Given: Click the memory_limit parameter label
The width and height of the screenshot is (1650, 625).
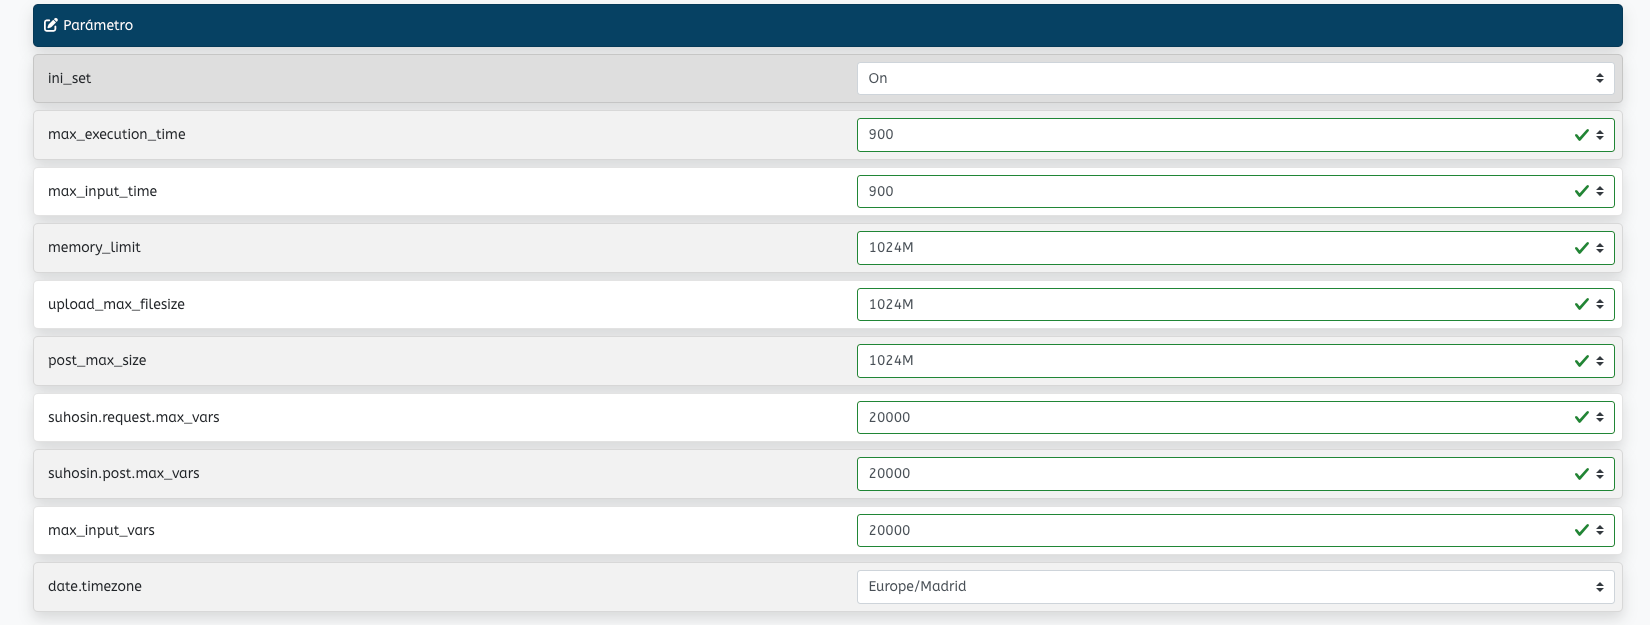Looking at the screenshot, I should tap(94, 247).
